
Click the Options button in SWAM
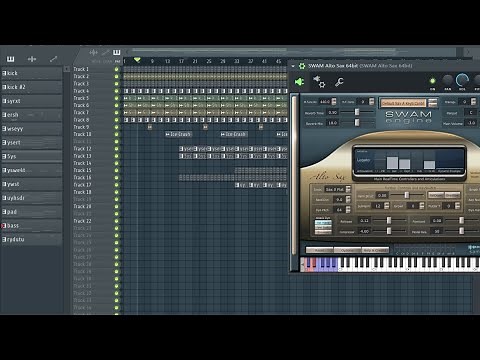tap(348, 250)
